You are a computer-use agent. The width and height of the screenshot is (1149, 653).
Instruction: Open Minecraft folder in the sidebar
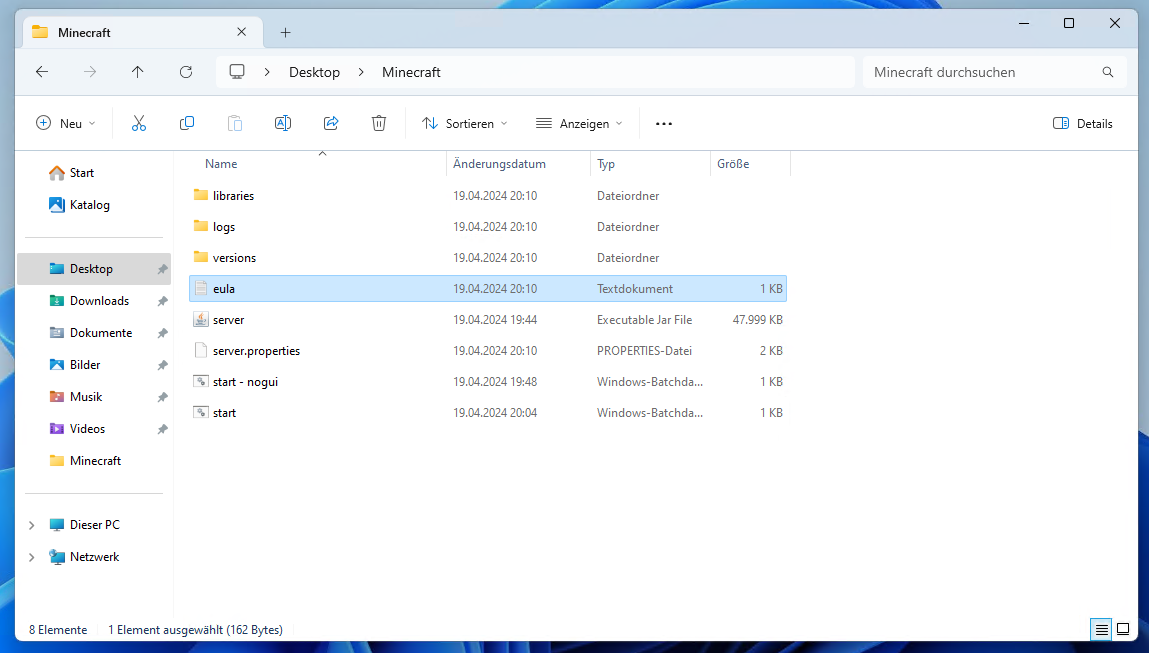coord(95,461)
